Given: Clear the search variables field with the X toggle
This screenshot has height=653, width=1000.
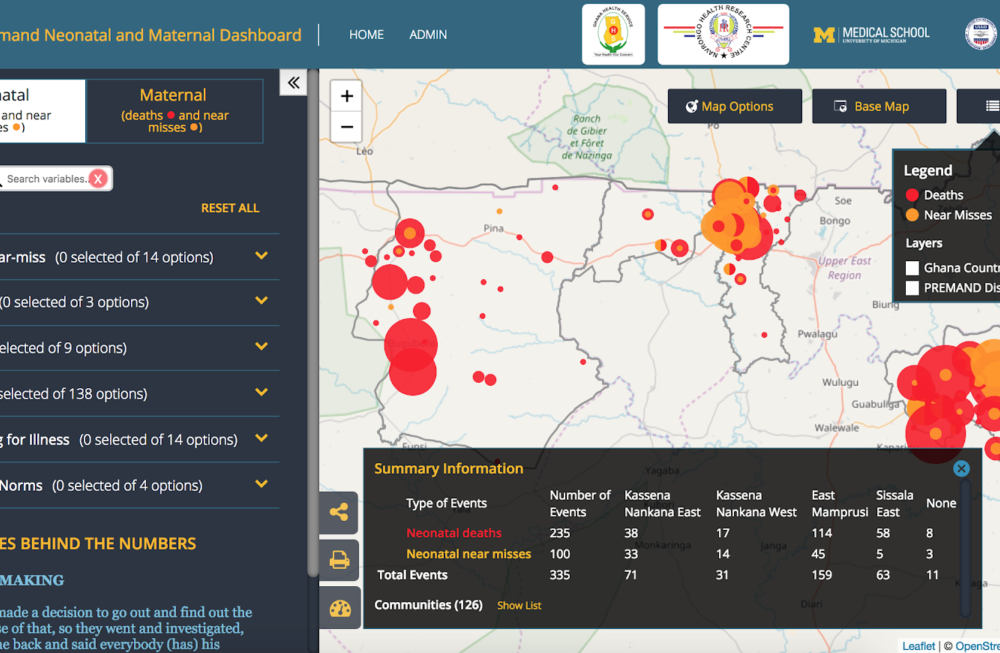Looking at the screenshot, I should point(97,178).
